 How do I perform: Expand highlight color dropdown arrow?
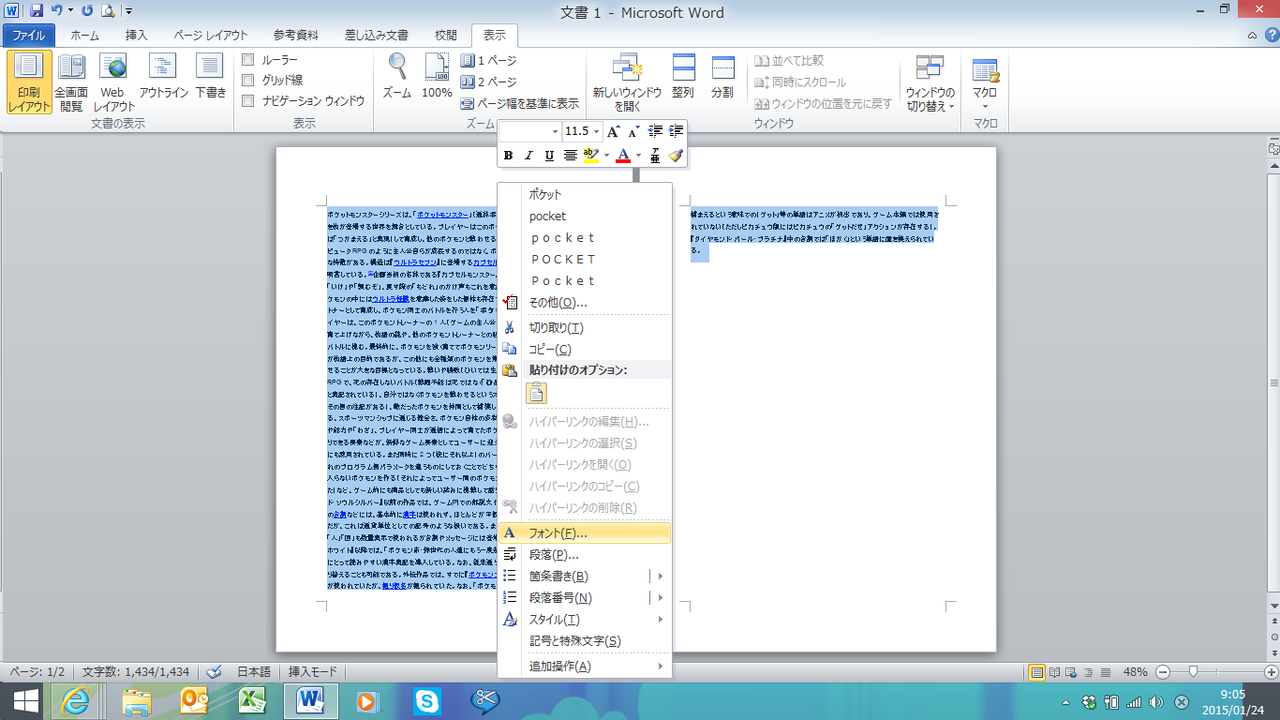click(606, 155)
